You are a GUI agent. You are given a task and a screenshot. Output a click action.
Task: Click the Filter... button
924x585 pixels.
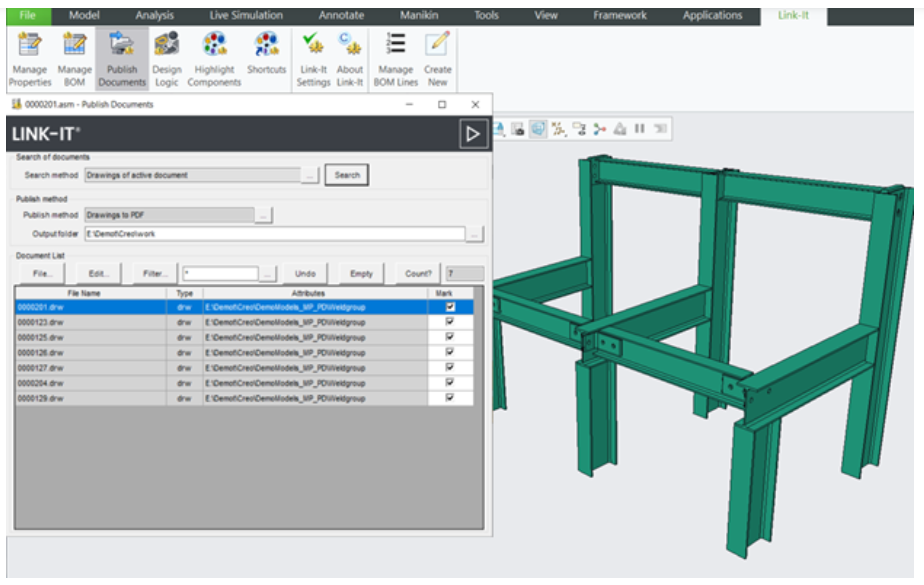pos(155,274)
